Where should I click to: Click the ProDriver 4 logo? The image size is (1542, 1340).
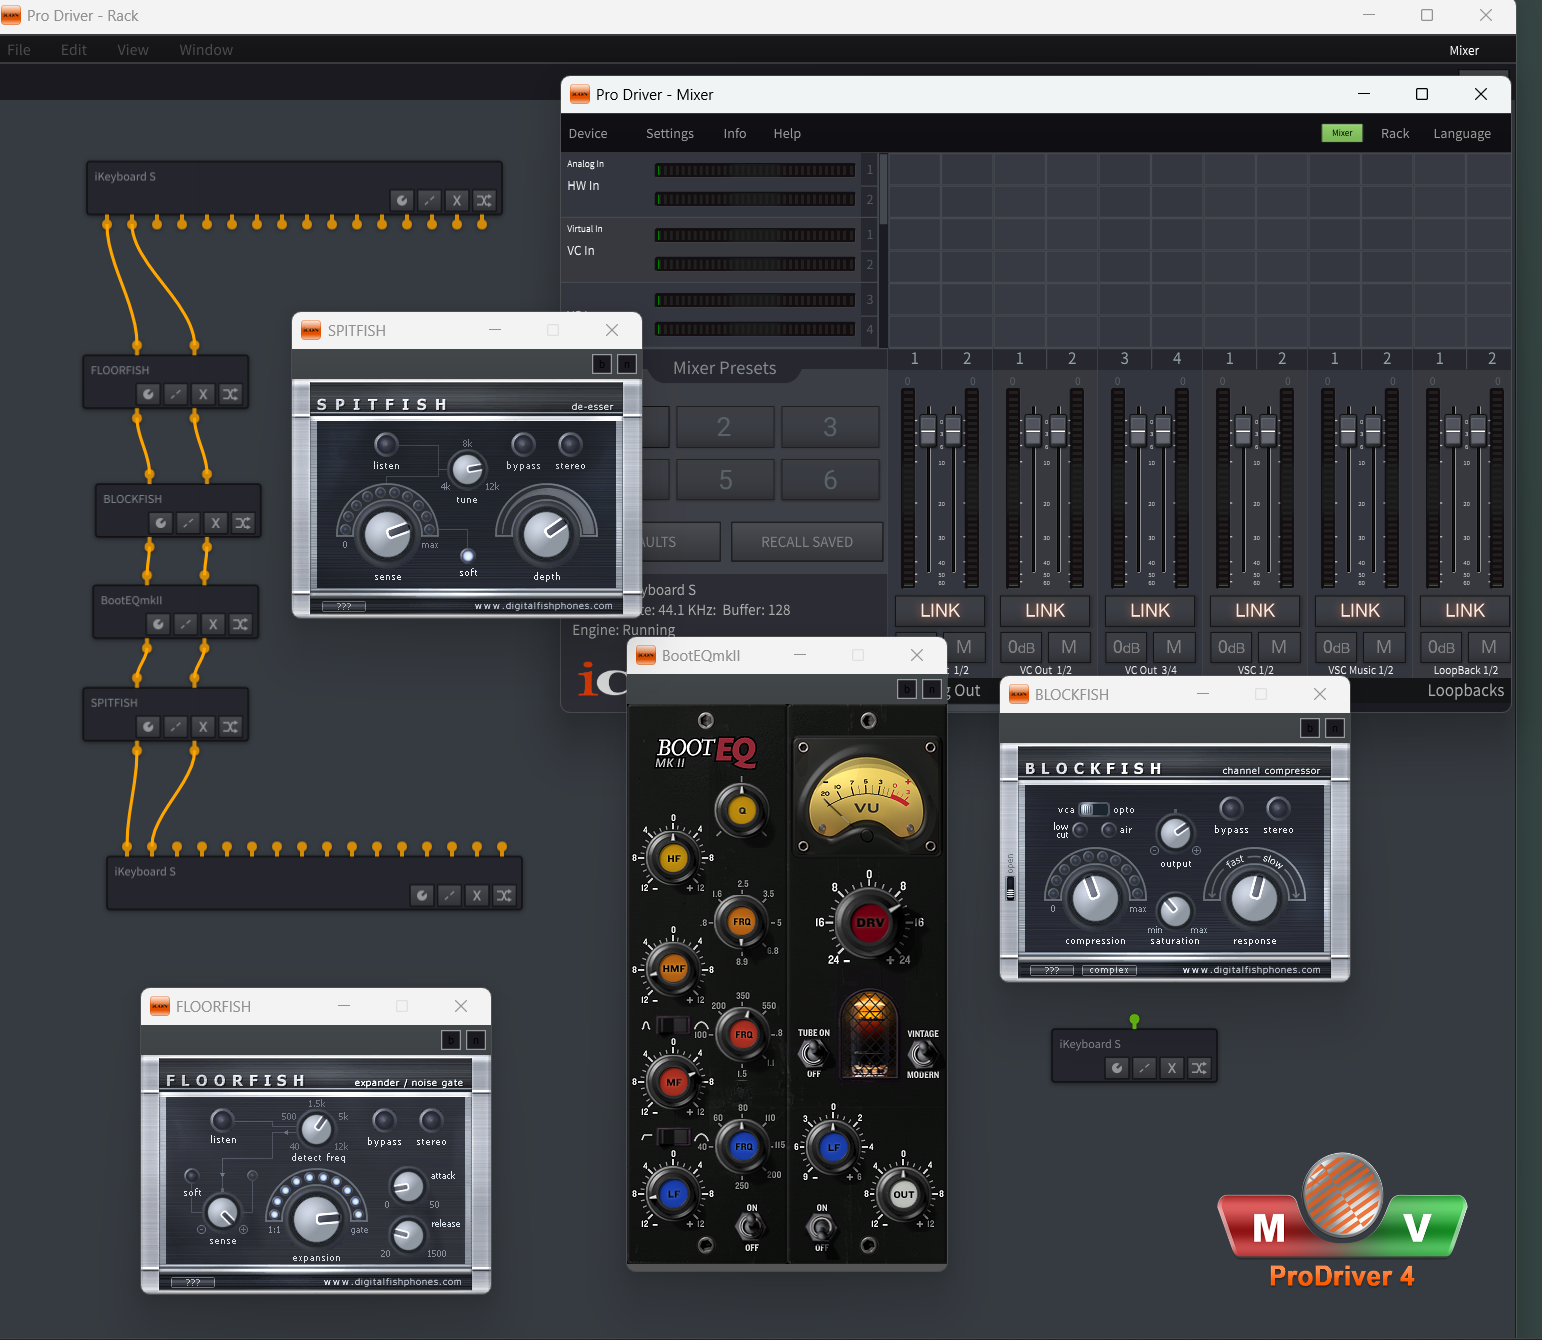point(1341,1220)
